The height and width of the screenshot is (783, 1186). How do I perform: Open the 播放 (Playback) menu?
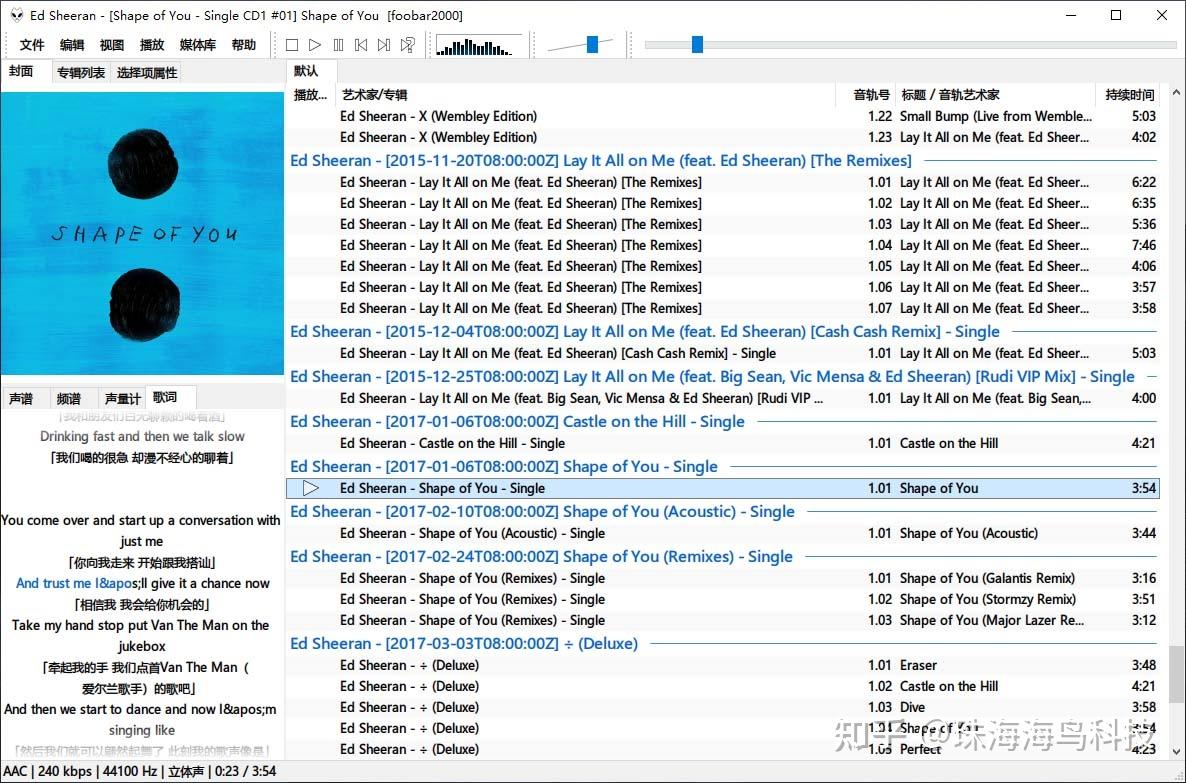click(152, 44)
